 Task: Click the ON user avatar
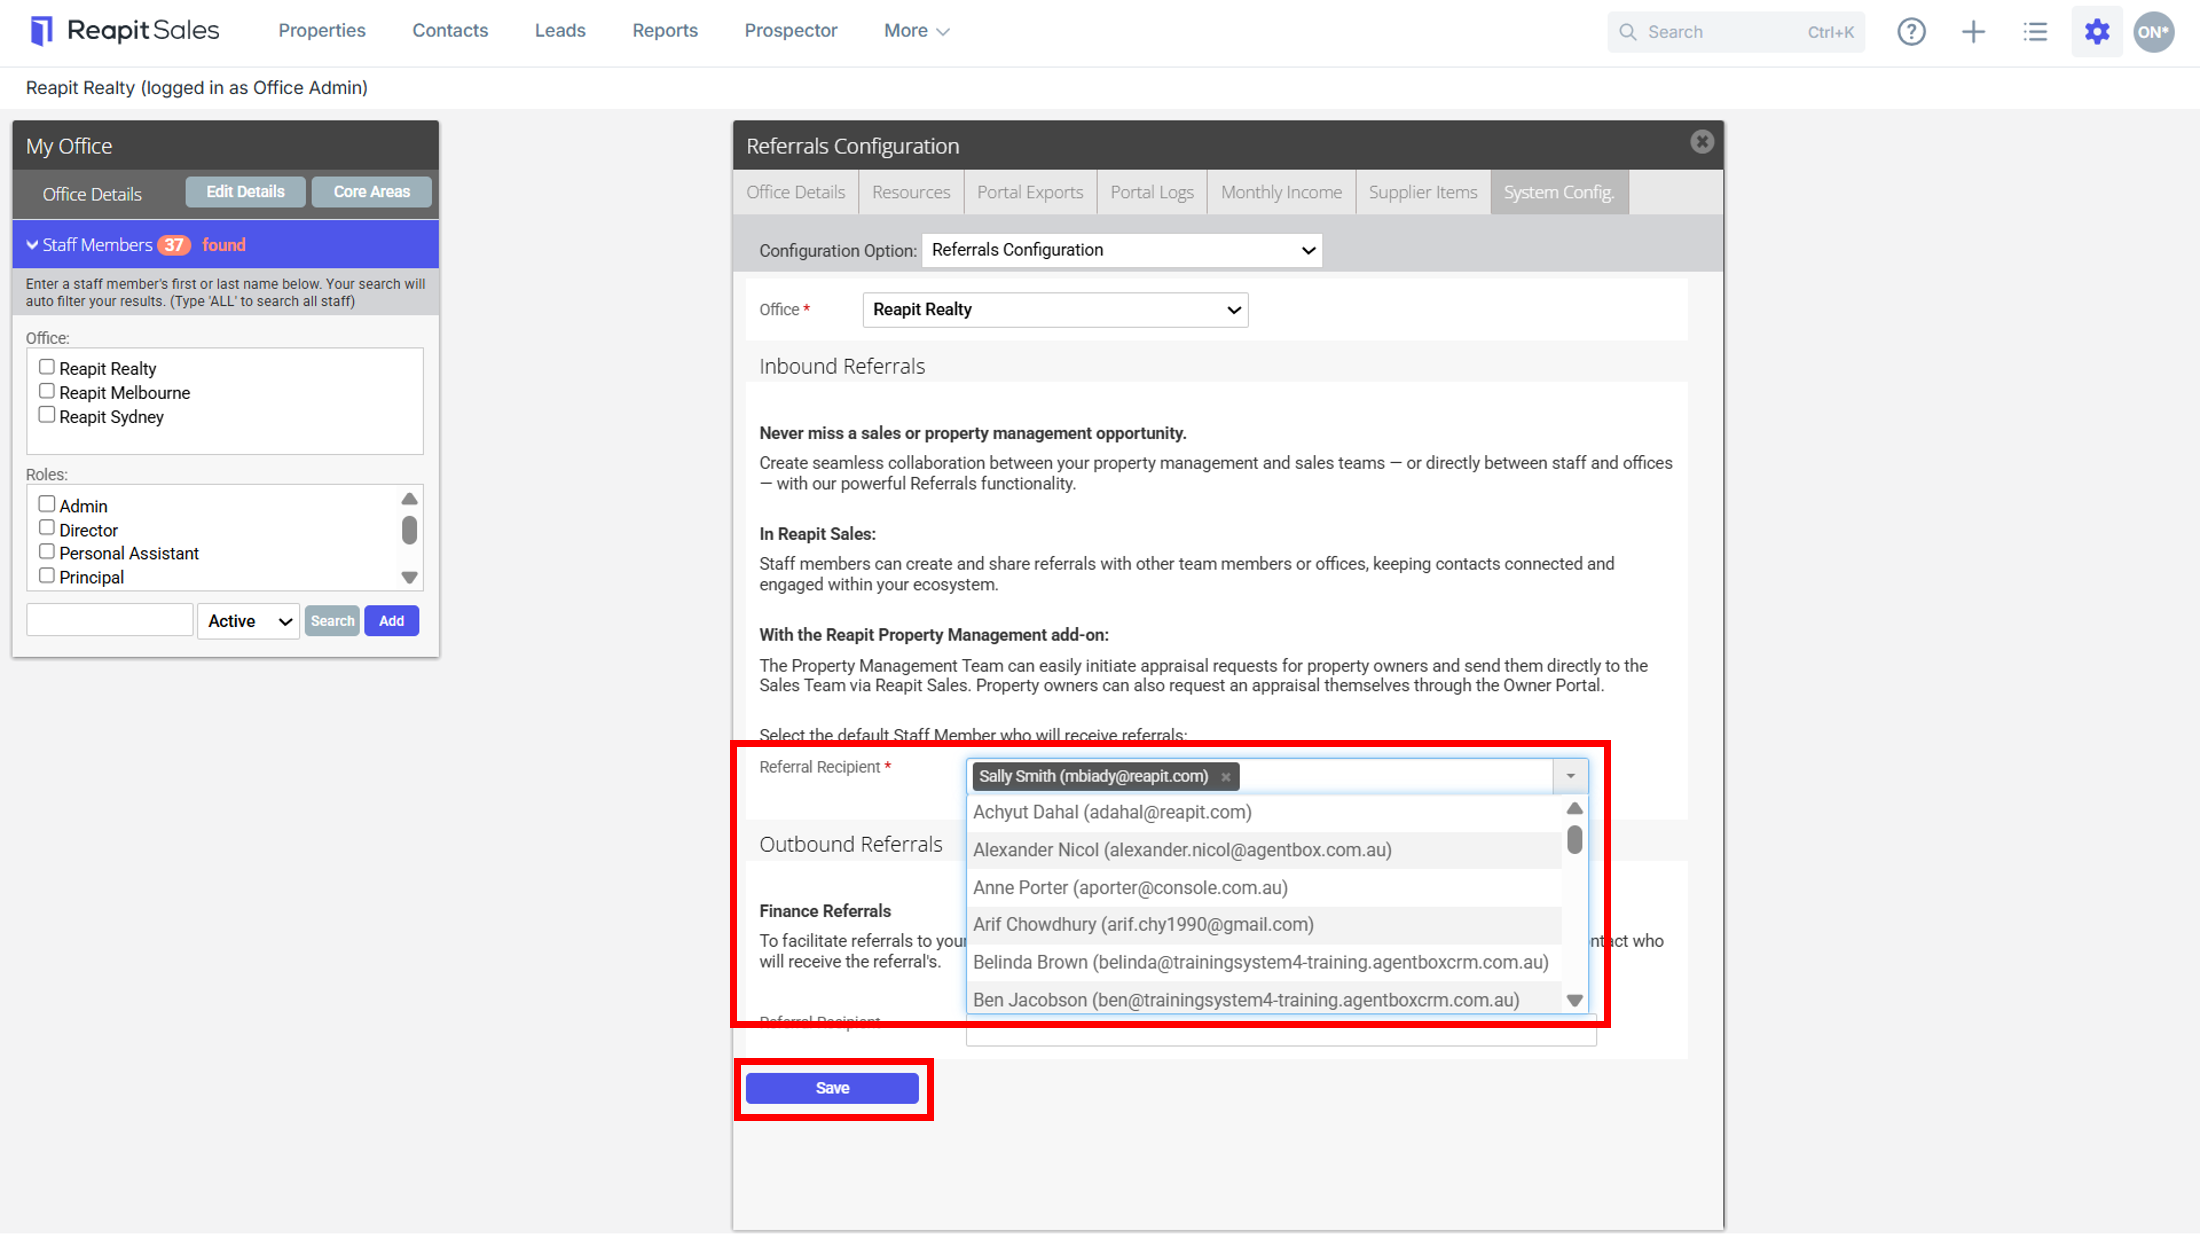coord(2153,32)
